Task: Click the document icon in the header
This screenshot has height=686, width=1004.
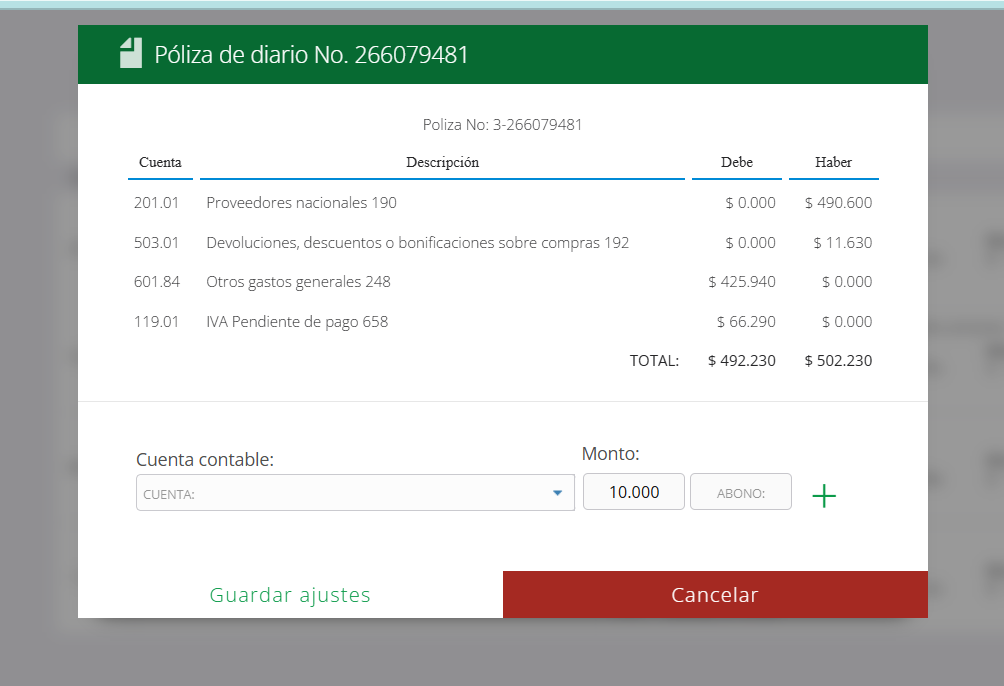Action: point(131,53)
